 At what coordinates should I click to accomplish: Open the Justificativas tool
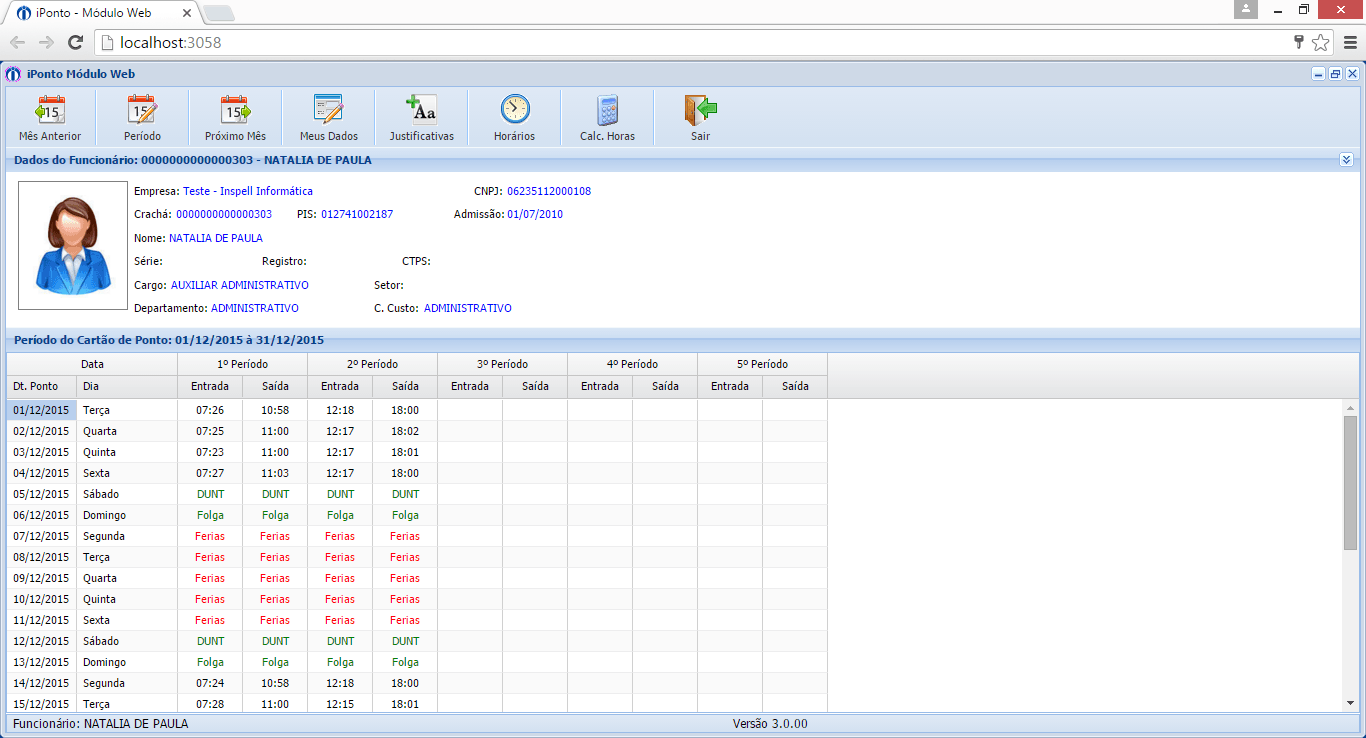click(421, 110)
